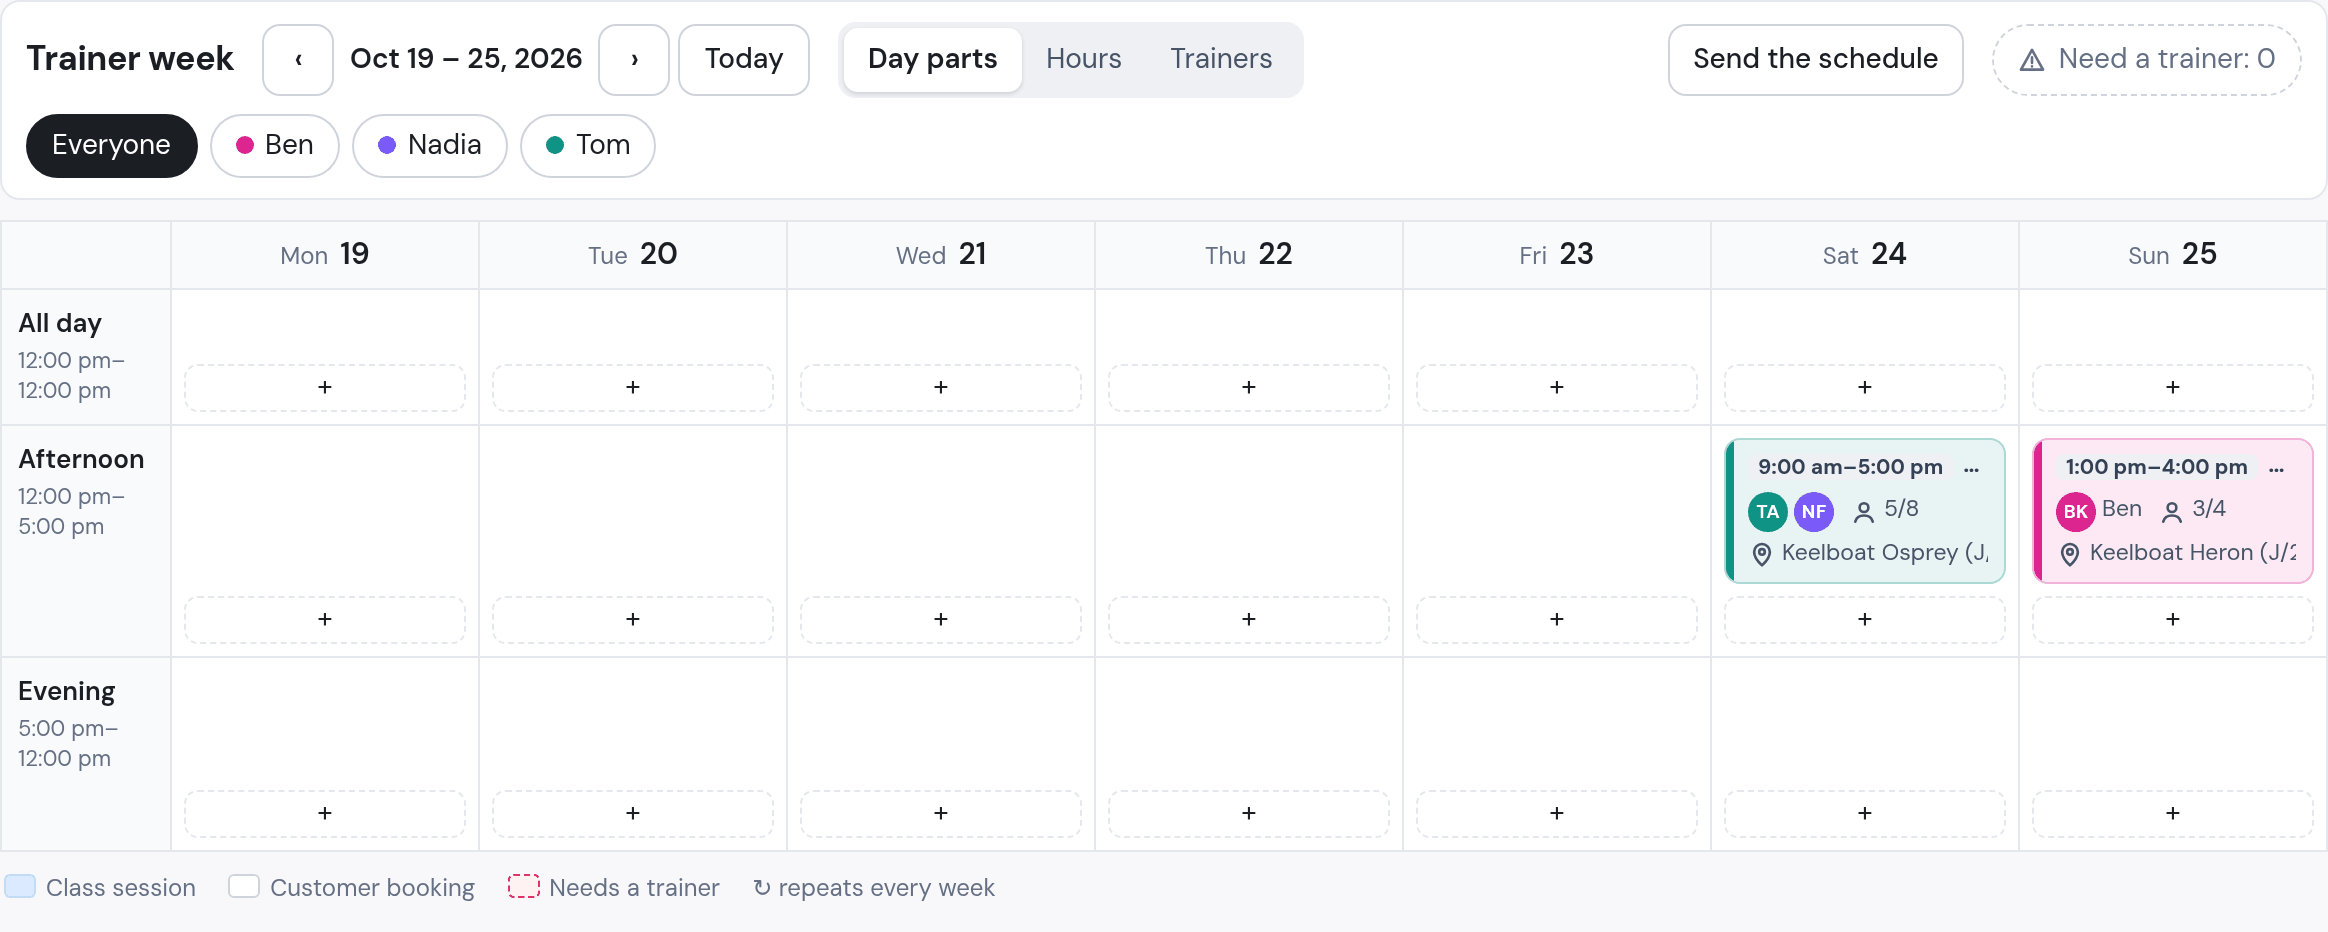
Task: Click the 3/4 attendee count
Action: tap(2194, 510)
